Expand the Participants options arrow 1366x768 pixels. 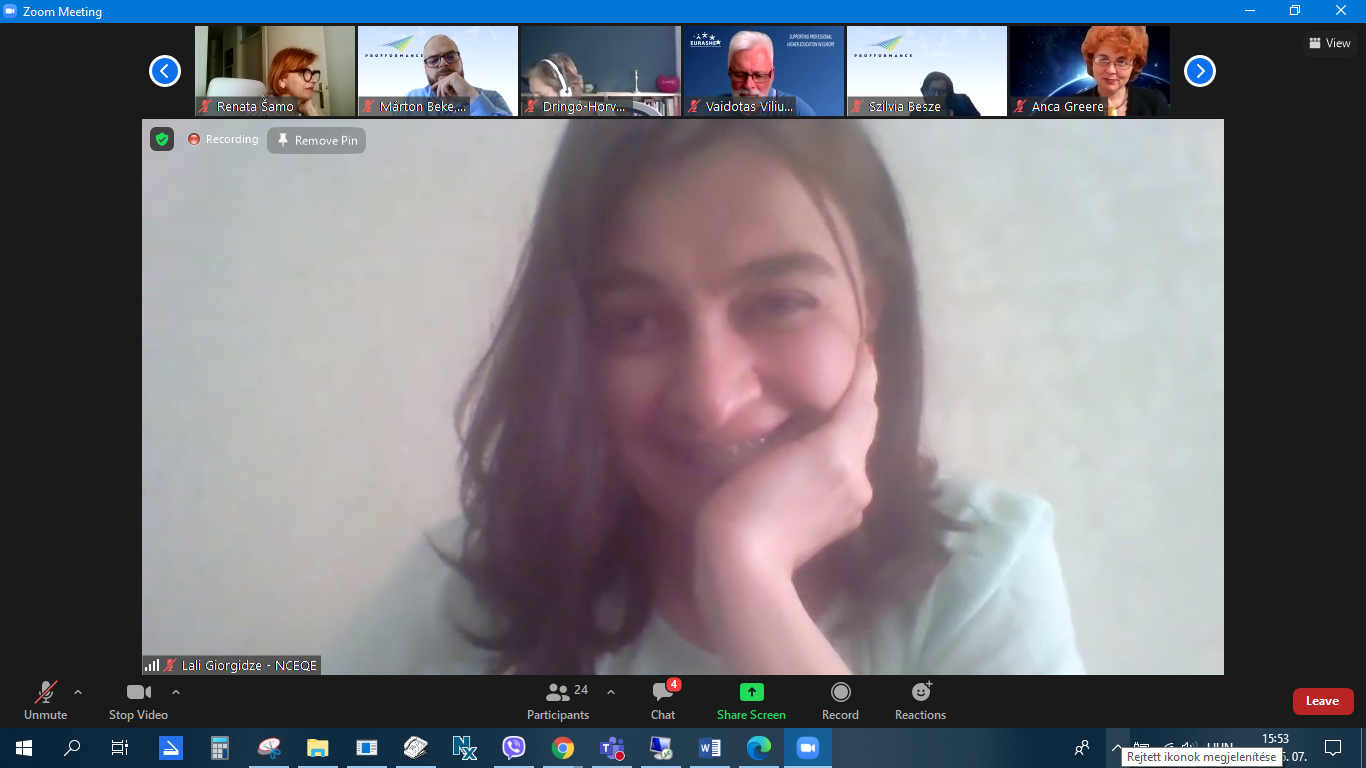(611, 692)
